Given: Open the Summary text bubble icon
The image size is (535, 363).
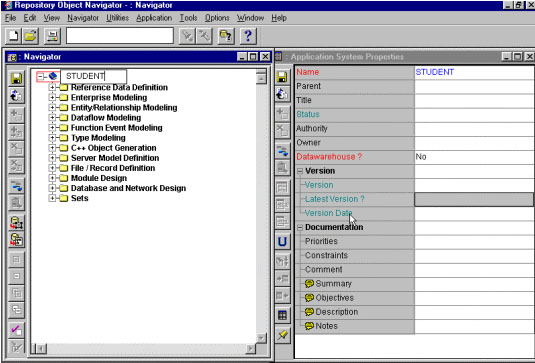Looking at the screenshot, I should coord(309,284).
